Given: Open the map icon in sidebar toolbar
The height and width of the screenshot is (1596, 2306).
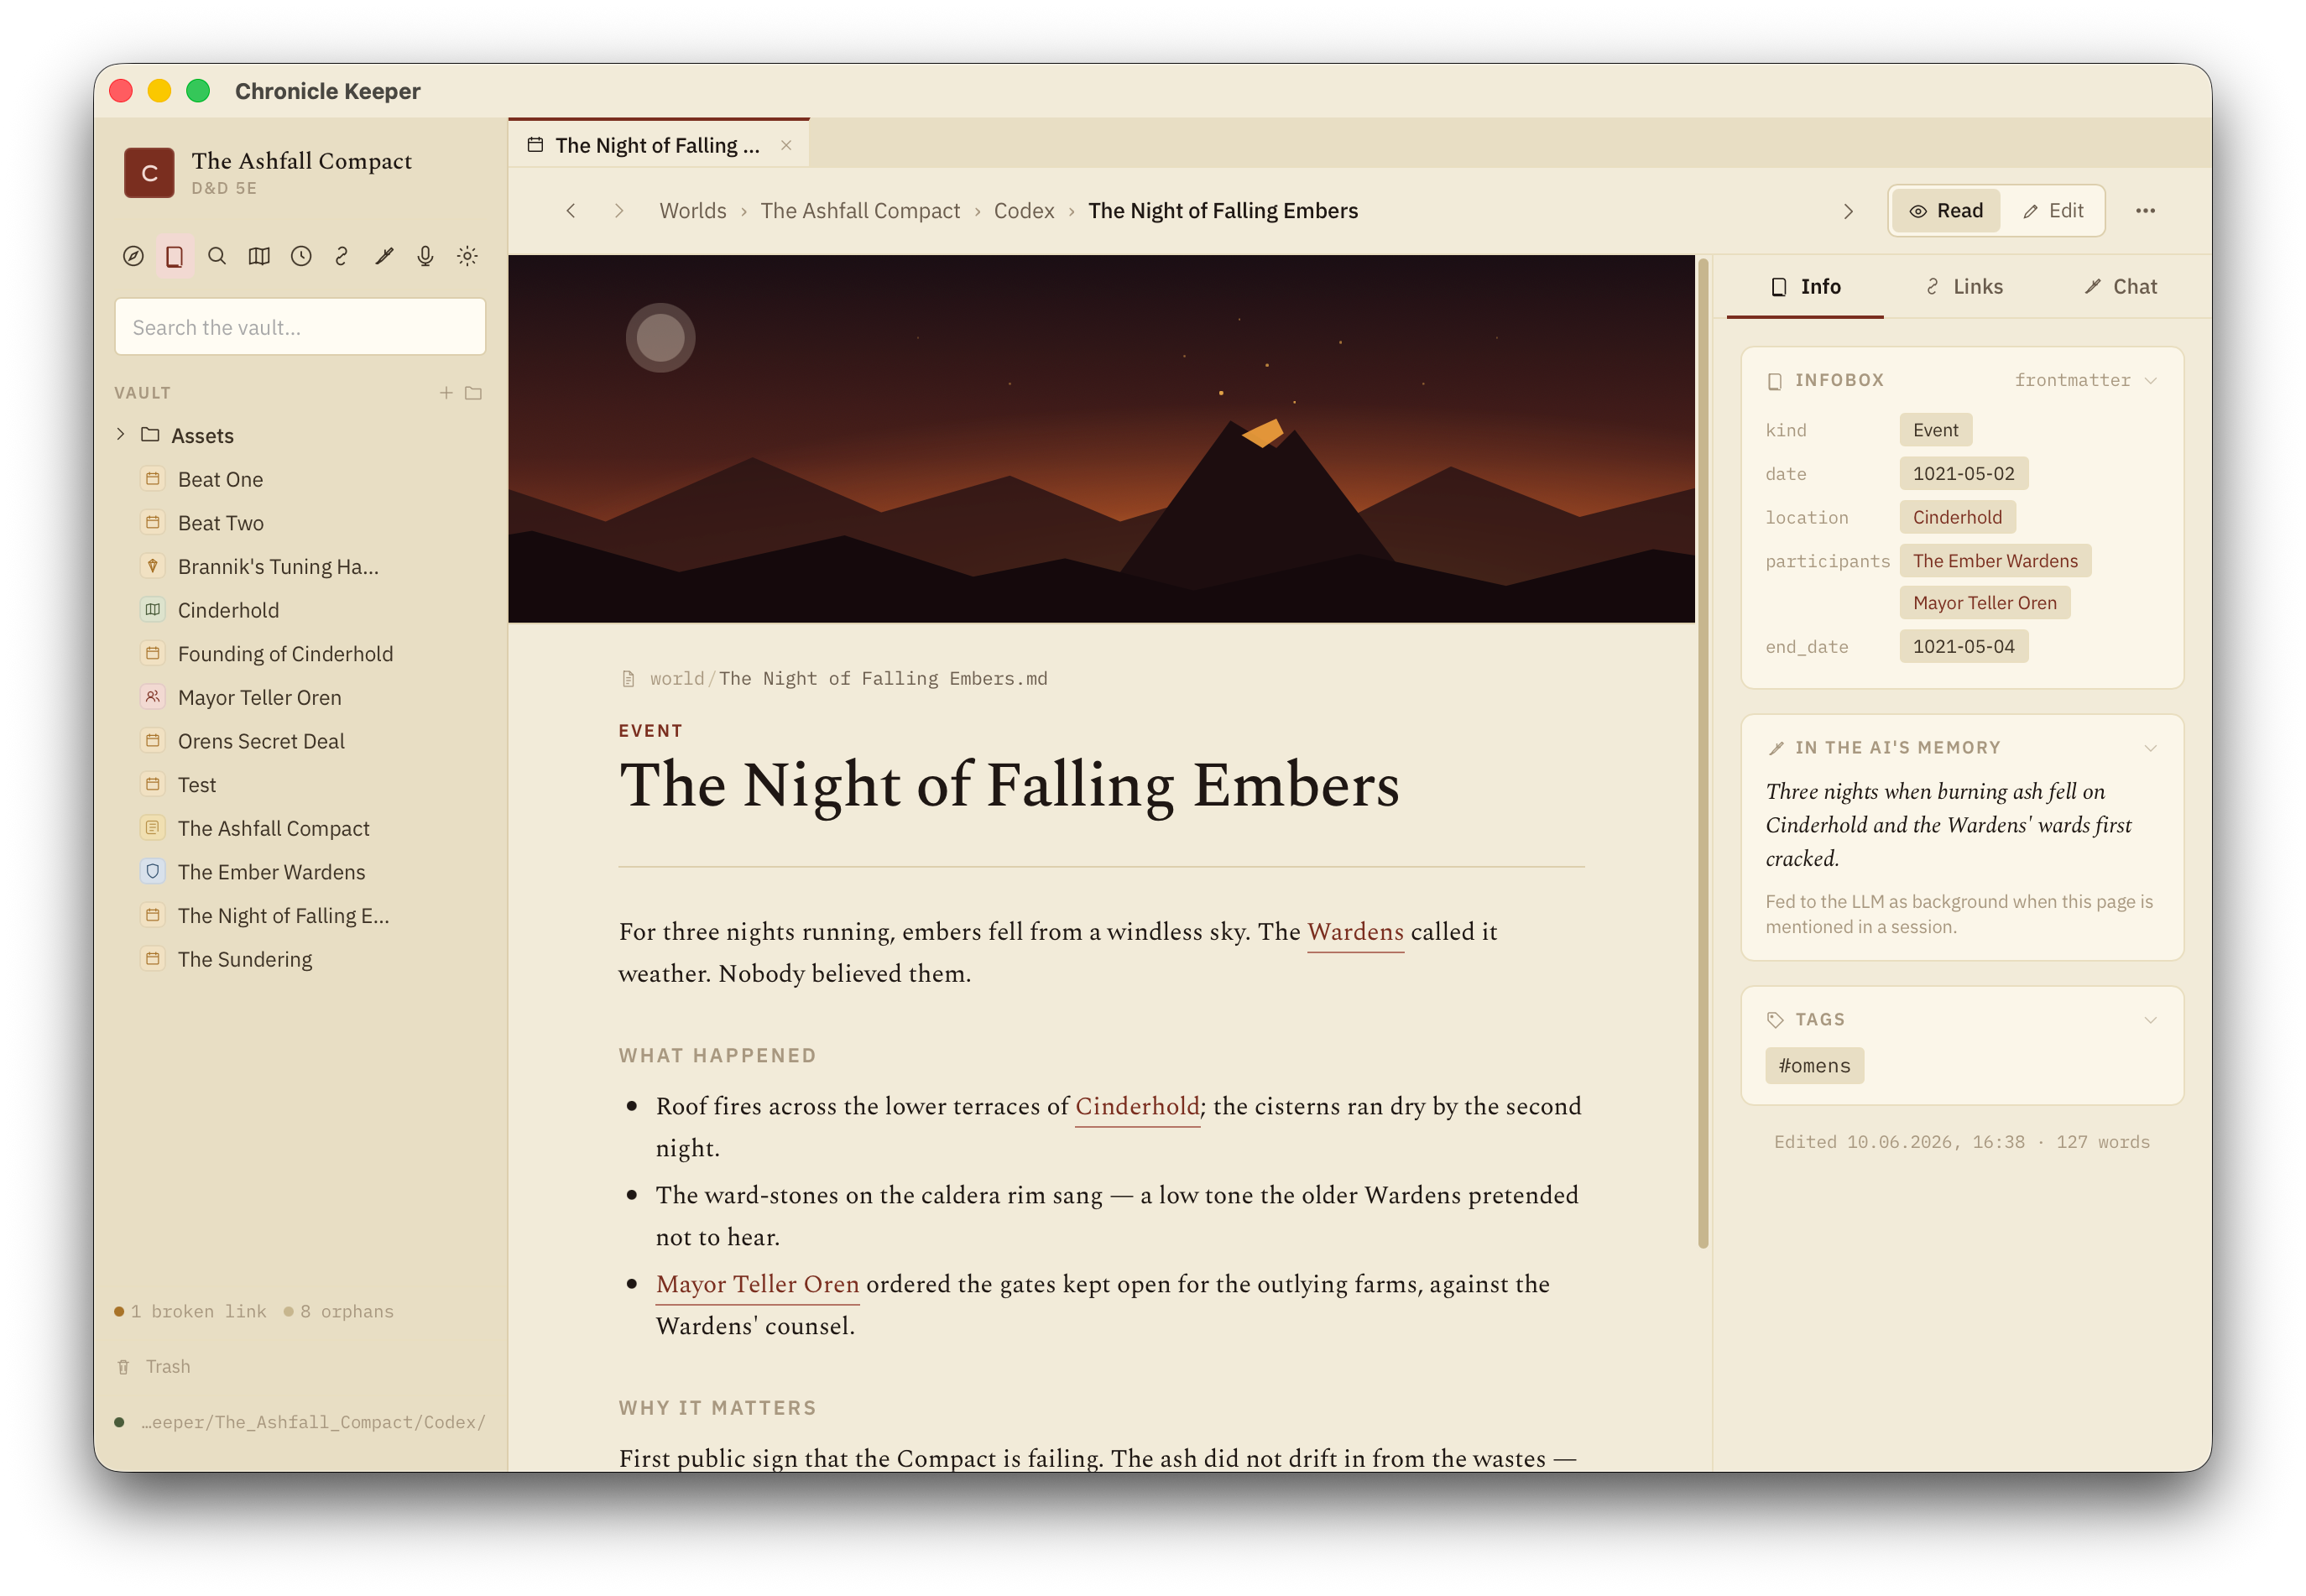Looking at the screenshot, I should click(x=259, y=256).
